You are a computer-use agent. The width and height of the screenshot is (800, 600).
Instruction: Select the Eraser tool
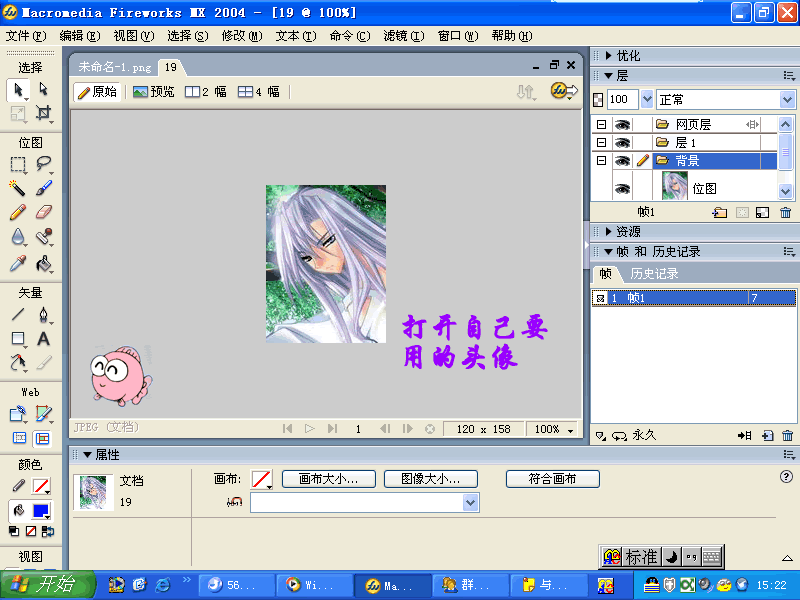(x=43, y=212)
